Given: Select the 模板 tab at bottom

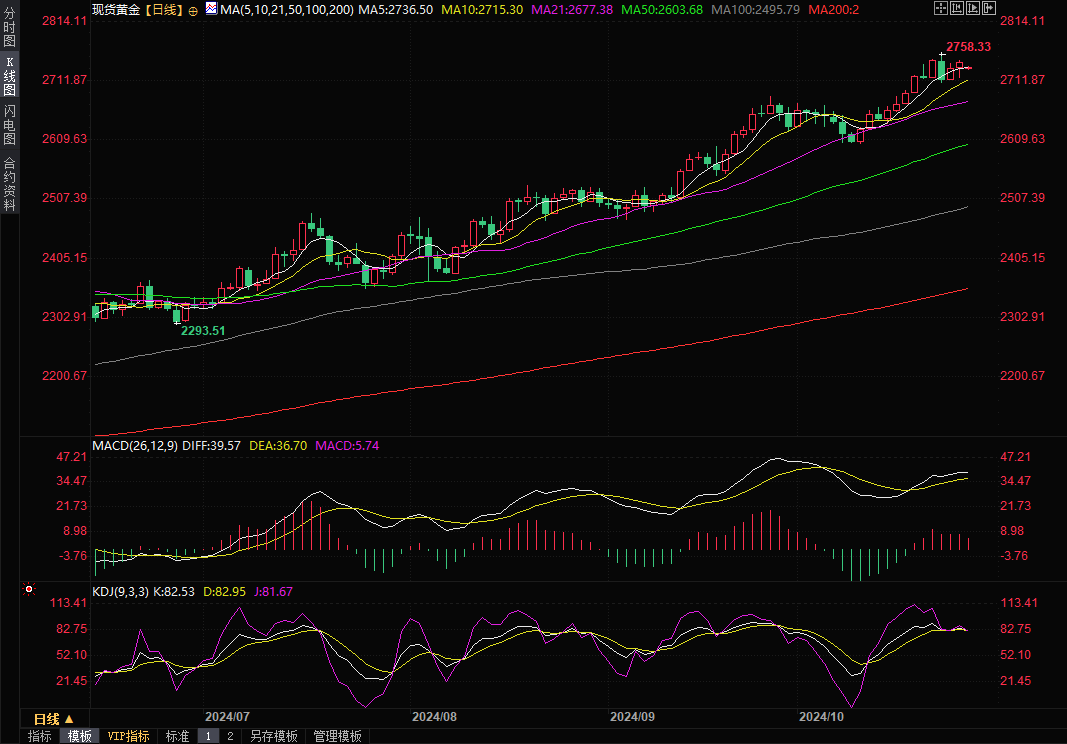Looking at the screenshot, I should click(x=80, y=736).
